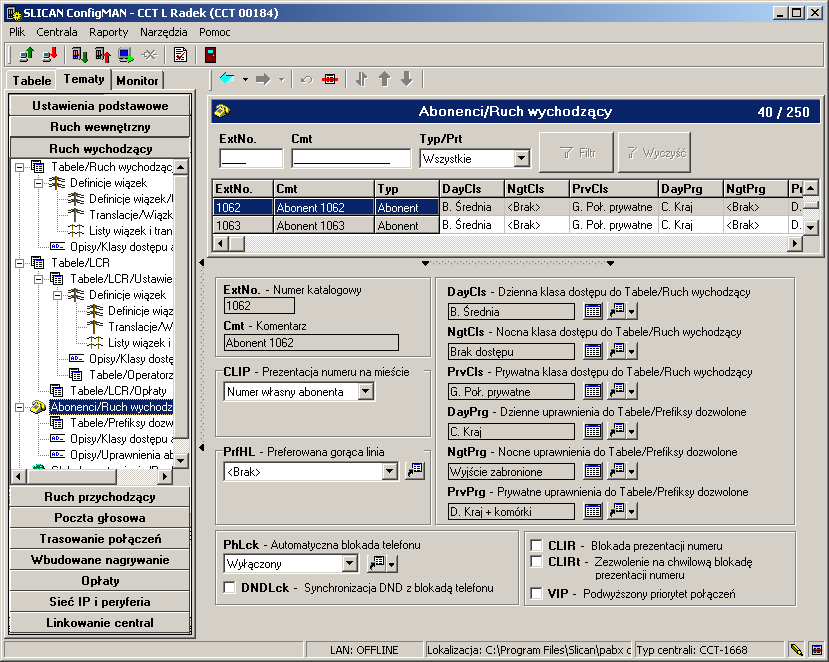Switch to the Monitor tab
The image size is (829, 662).
(137, 80)
